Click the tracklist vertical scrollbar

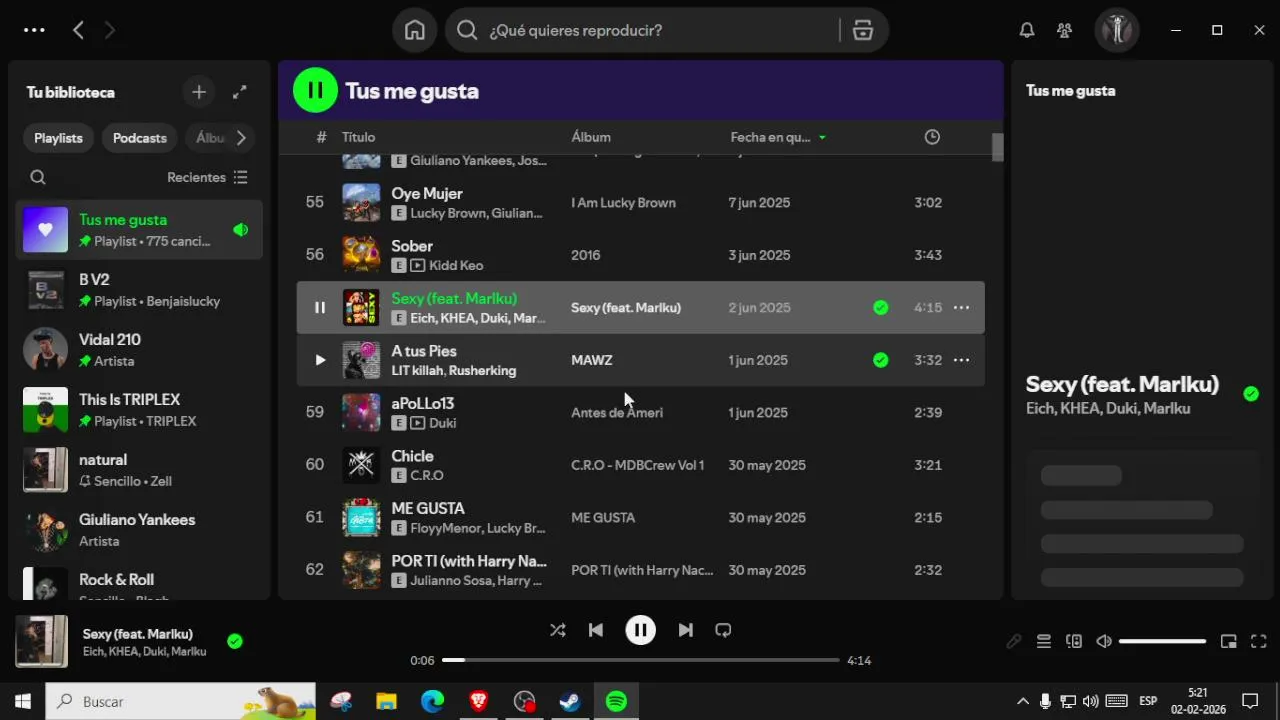[997, 147]
